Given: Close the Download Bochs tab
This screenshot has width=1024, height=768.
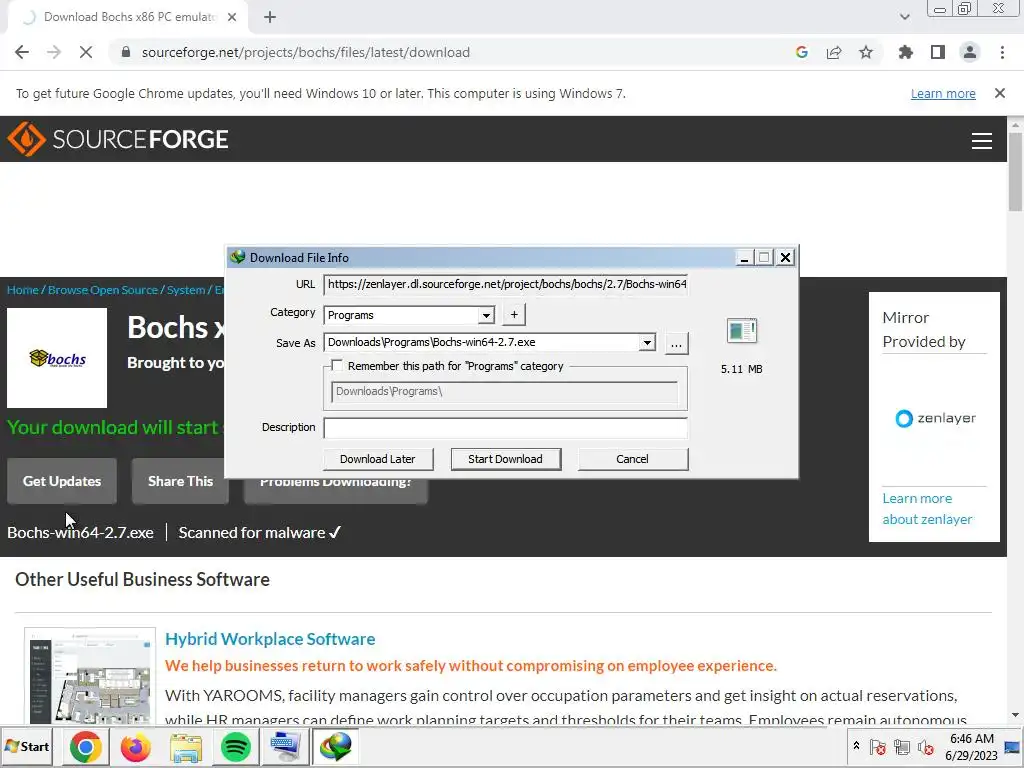Looking at the screenshot, I should pos(232,17).
